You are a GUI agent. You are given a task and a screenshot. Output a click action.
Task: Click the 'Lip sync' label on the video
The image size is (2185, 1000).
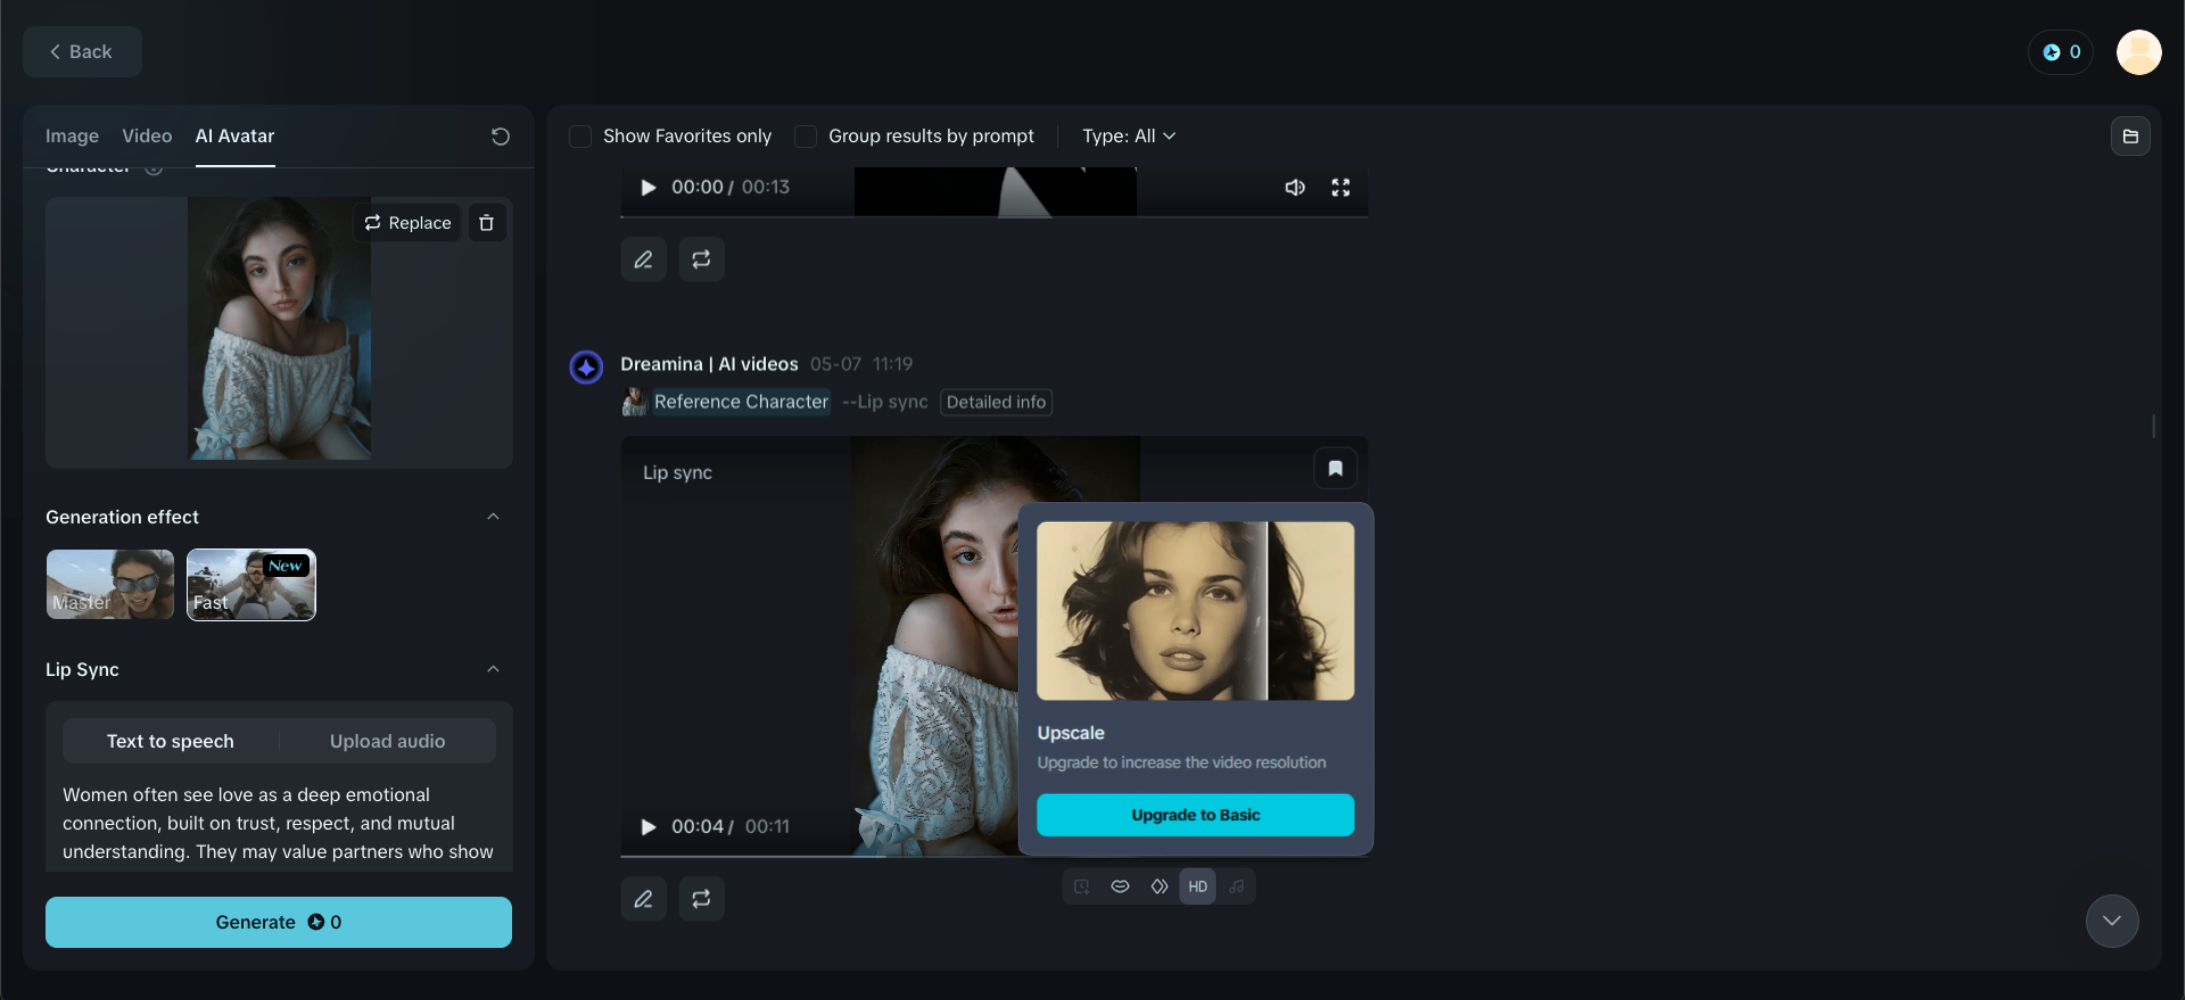click(677, 473)
